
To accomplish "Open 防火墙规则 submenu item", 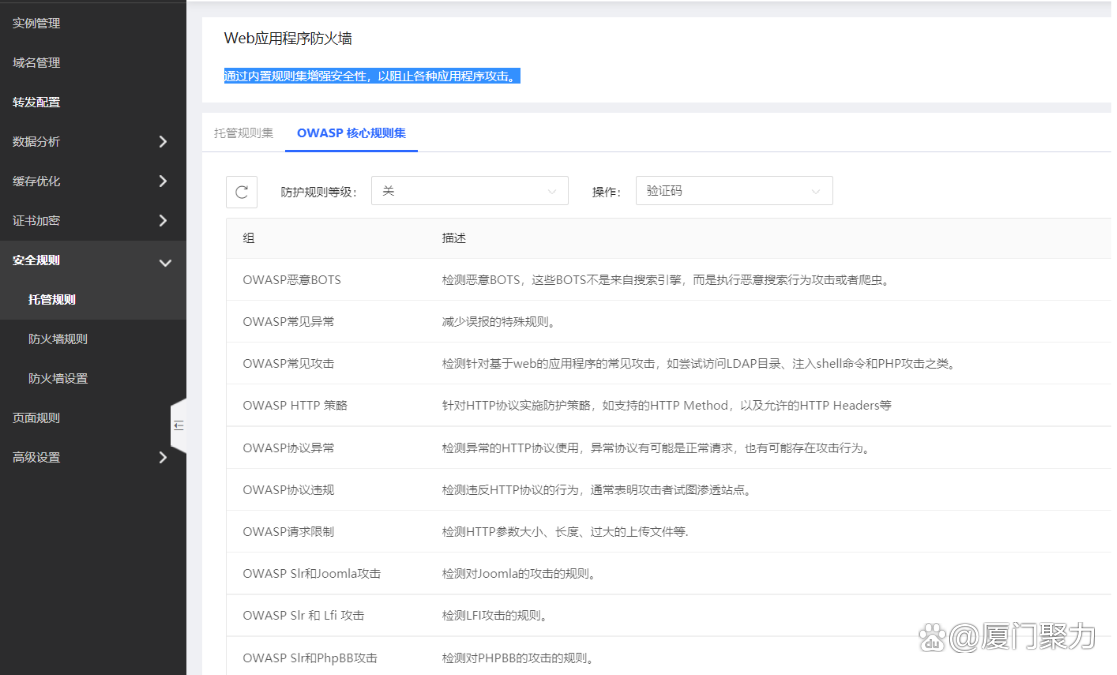I will (x=58, y=339).
